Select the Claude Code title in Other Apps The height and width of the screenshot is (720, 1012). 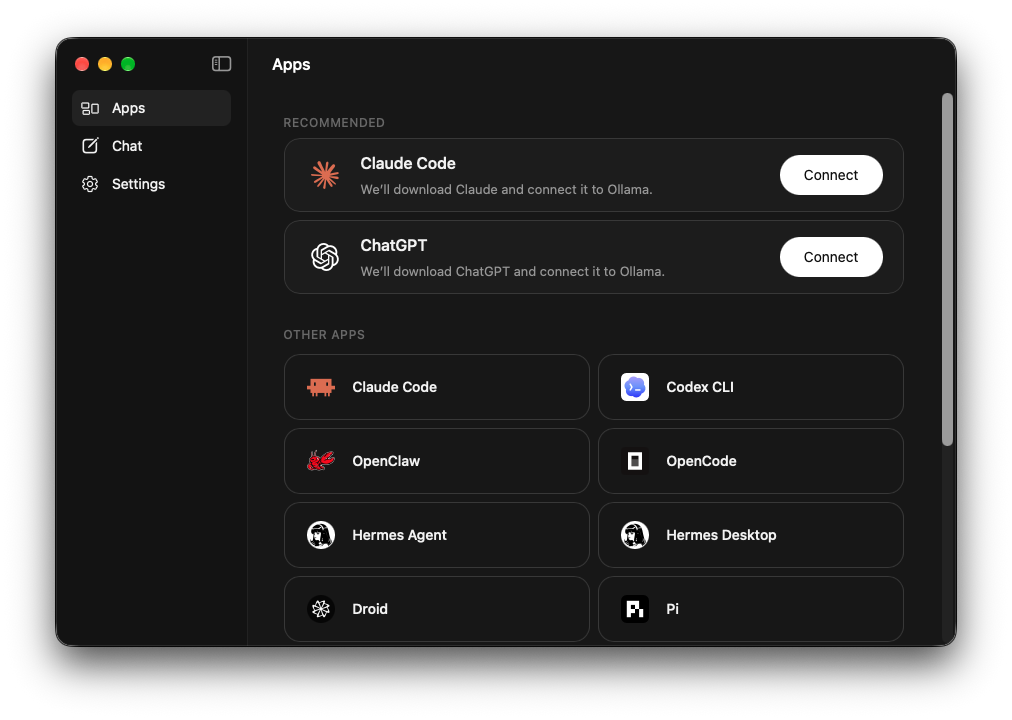(x=394, y=387)
